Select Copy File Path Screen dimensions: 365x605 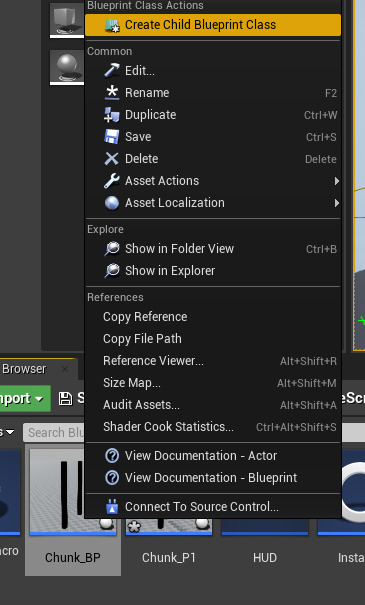[213, 339]
